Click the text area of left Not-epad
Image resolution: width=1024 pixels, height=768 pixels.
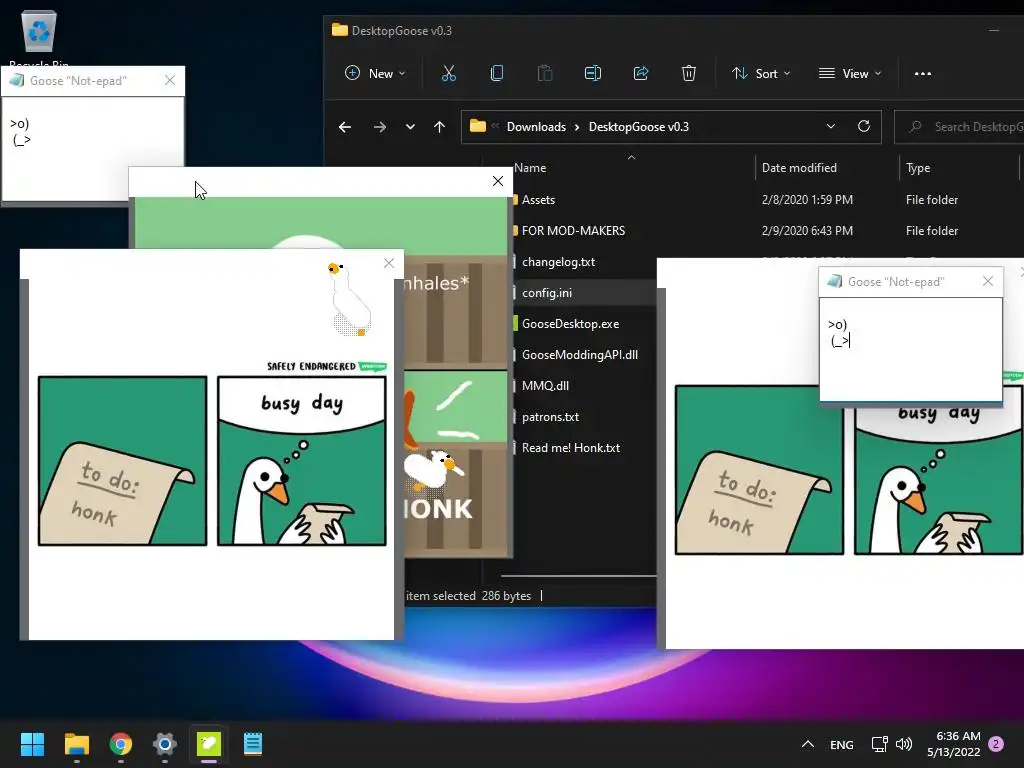(93, 149)
